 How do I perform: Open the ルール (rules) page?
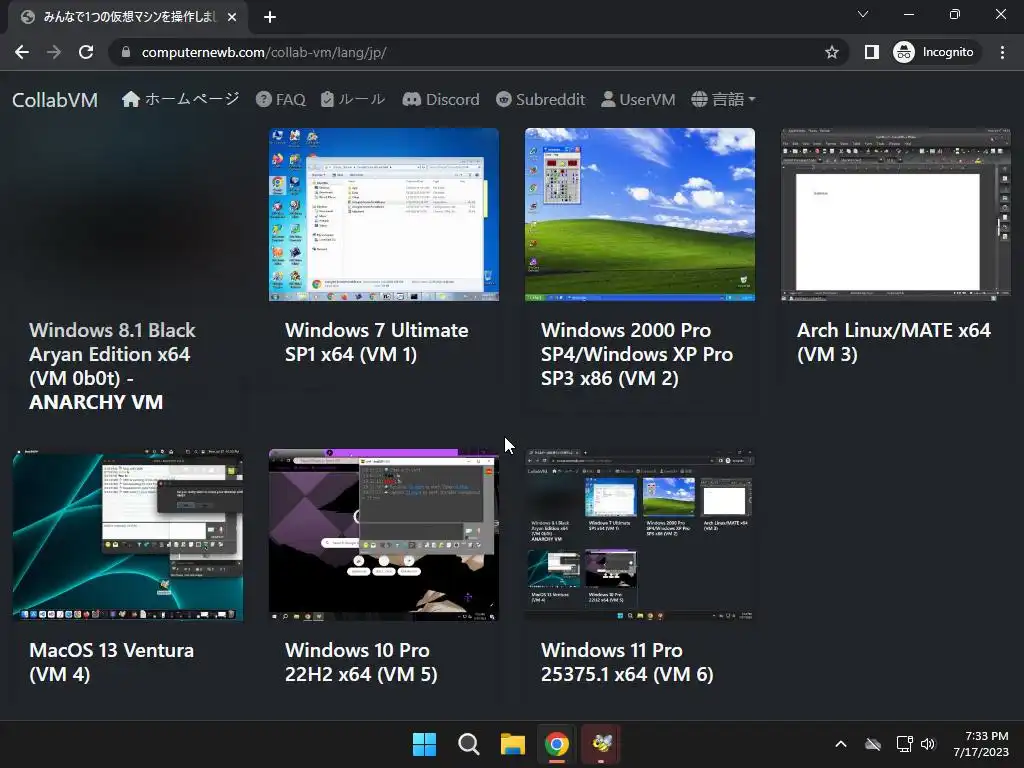coord(353,99)
